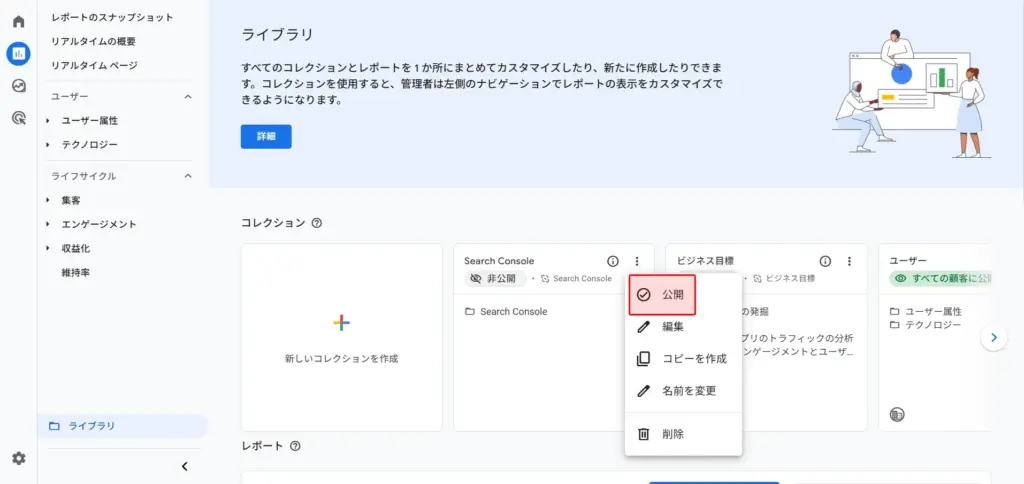The image size is (1024, 484).
Task: Collapse the ライフサイクル section in sidebar
Action: coord(187,176)
